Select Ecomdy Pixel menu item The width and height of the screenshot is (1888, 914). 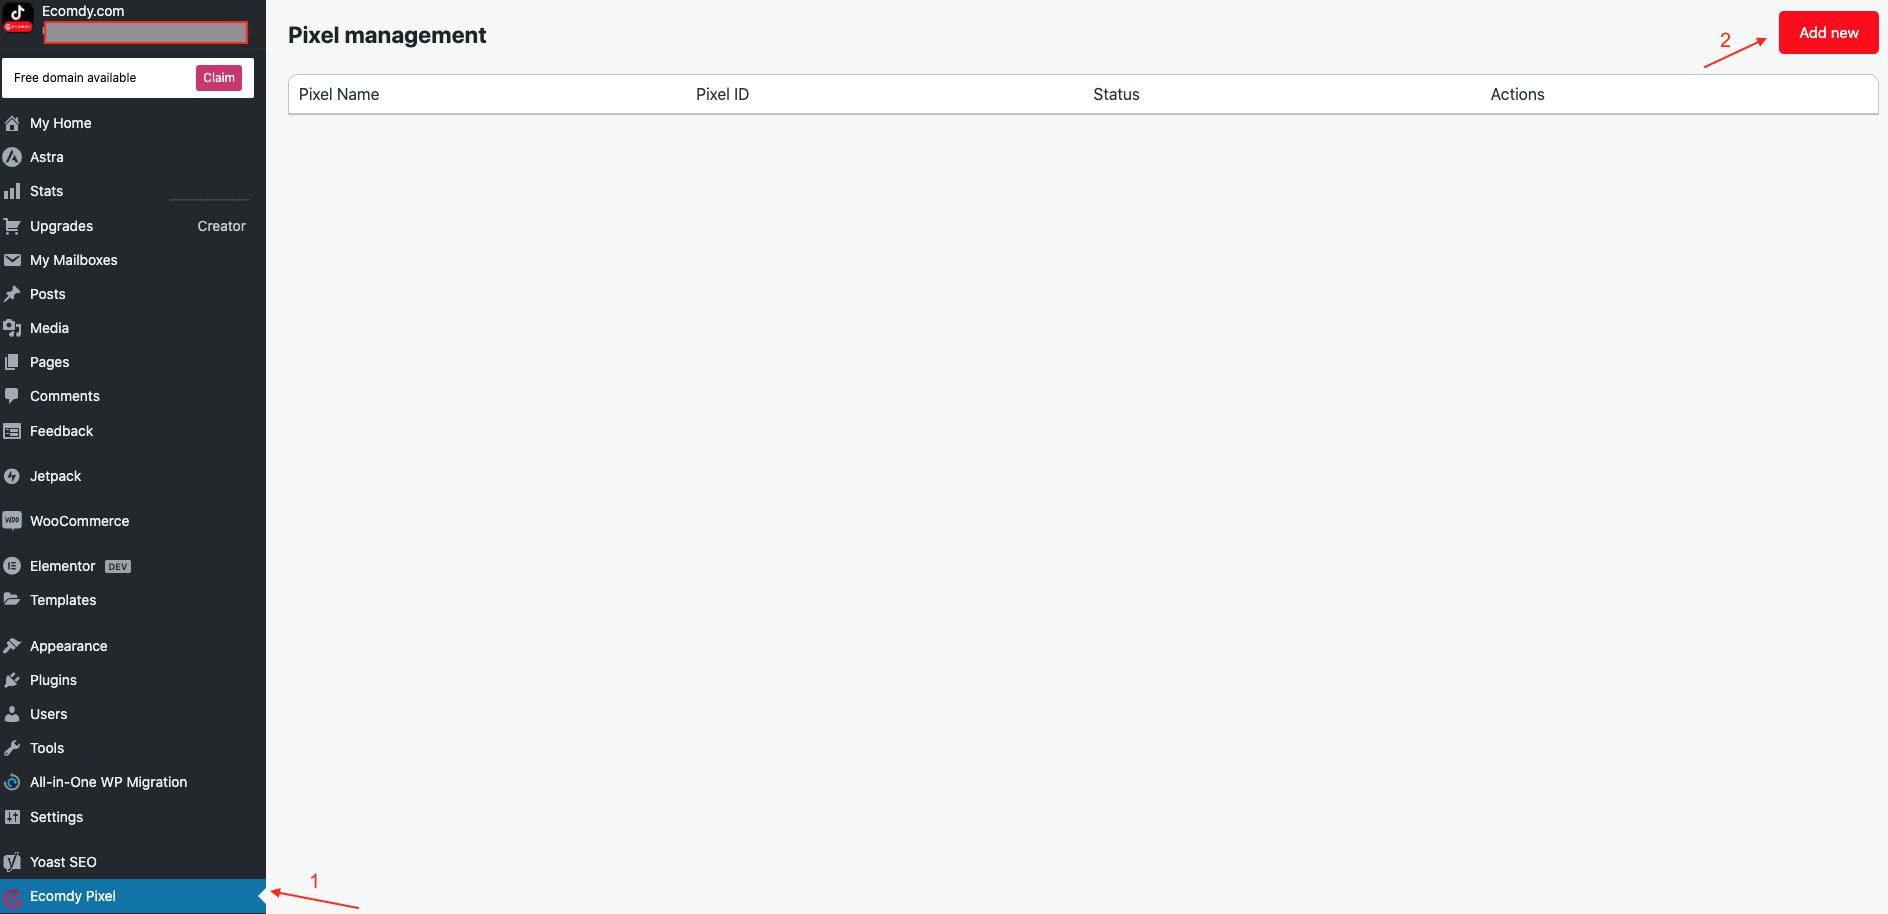[x=133, y=896]
